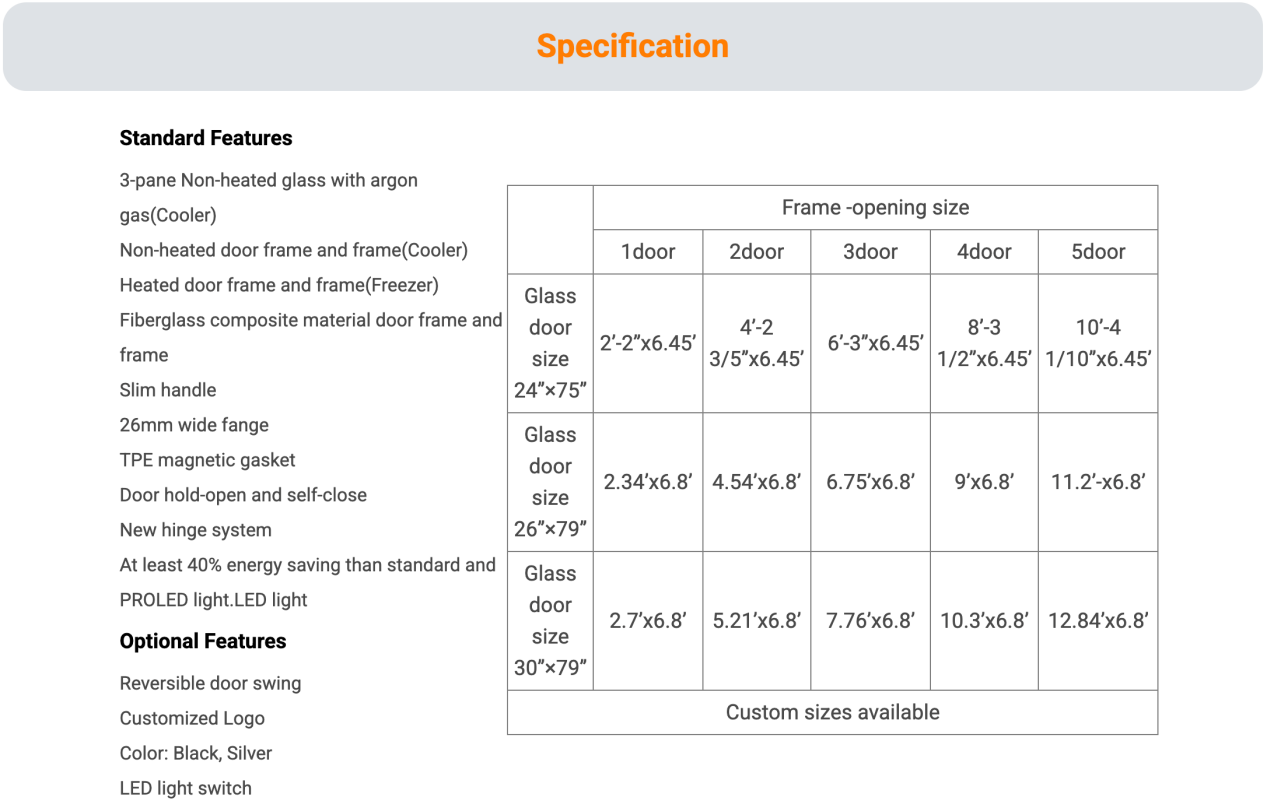Click the 12.84'x6.8' table cell
The image size is (1267, 801).
1099,621
